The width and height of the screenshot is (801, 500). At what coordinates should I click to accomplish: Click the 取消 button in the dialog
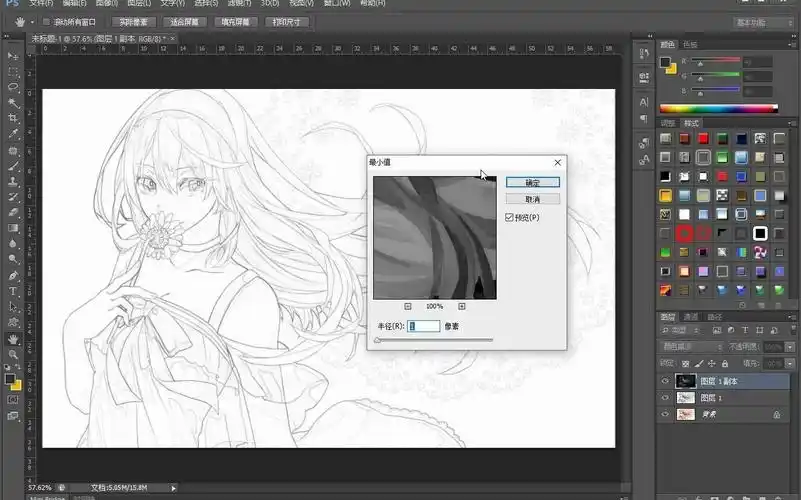click(532, 199)
